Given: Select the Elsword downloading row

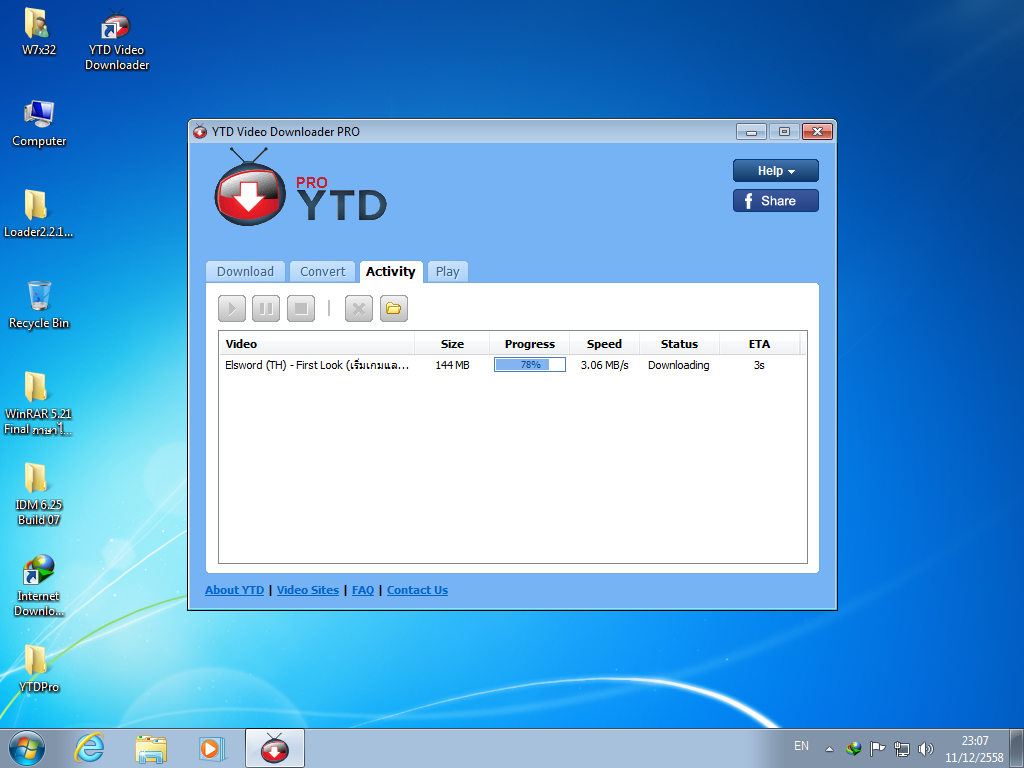Looking at the screenshot, I should [x=317, y=364].
